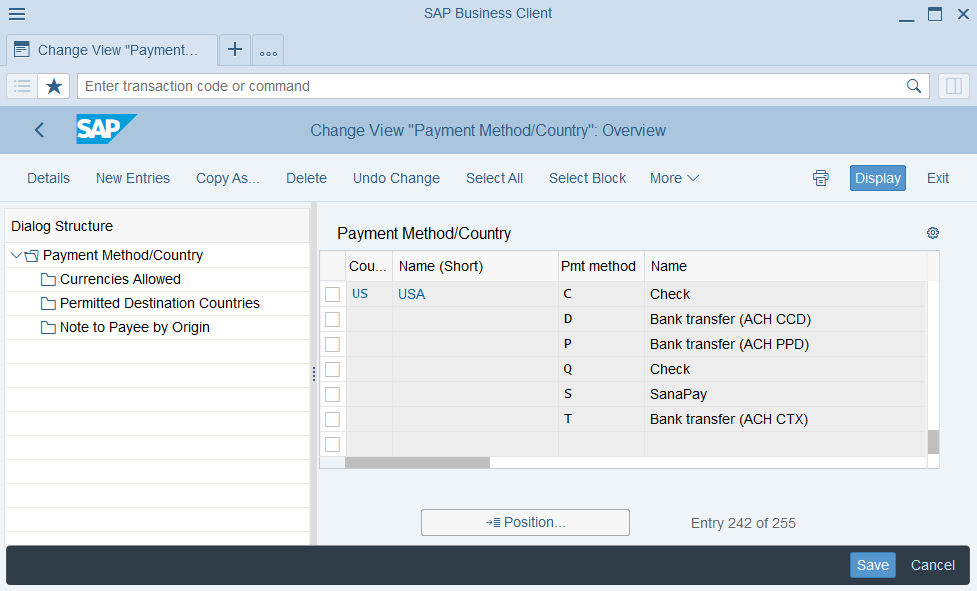
Task: Click the Name column header
Action: click(x=786, y=267)
